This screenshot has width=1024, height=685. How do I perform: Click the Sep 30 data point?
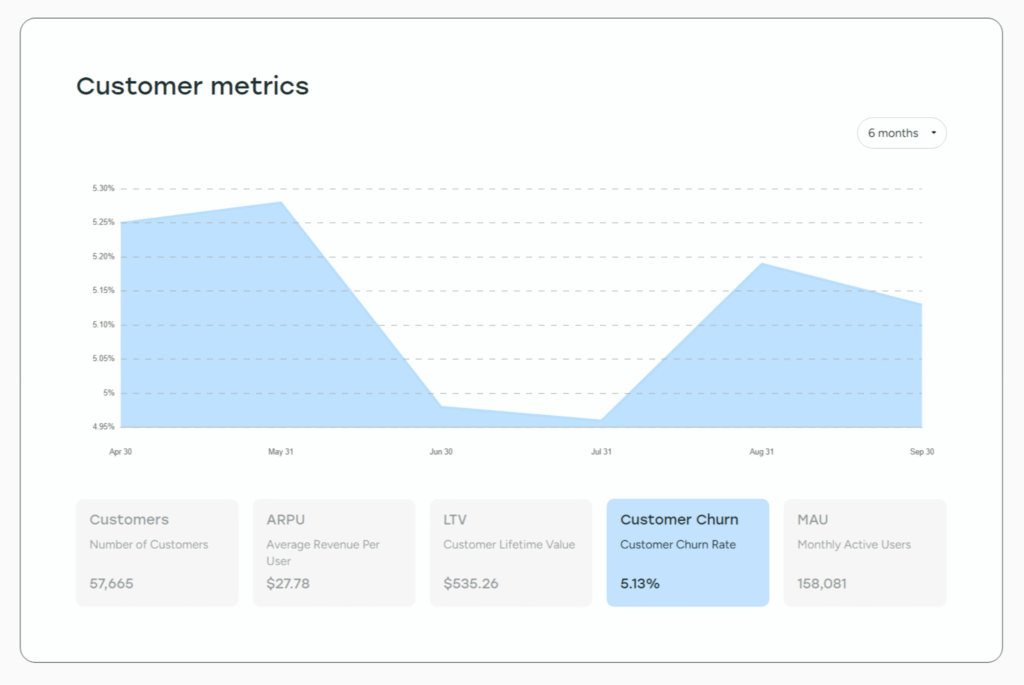pos(921,302)
